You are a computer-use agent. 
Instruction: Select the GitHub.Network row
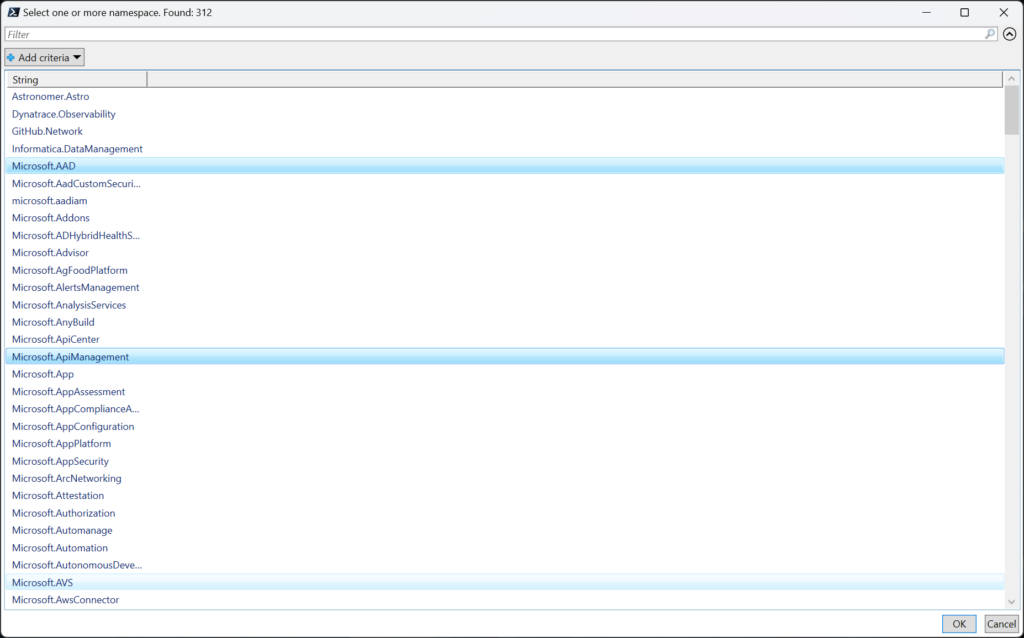coord(505,131)
